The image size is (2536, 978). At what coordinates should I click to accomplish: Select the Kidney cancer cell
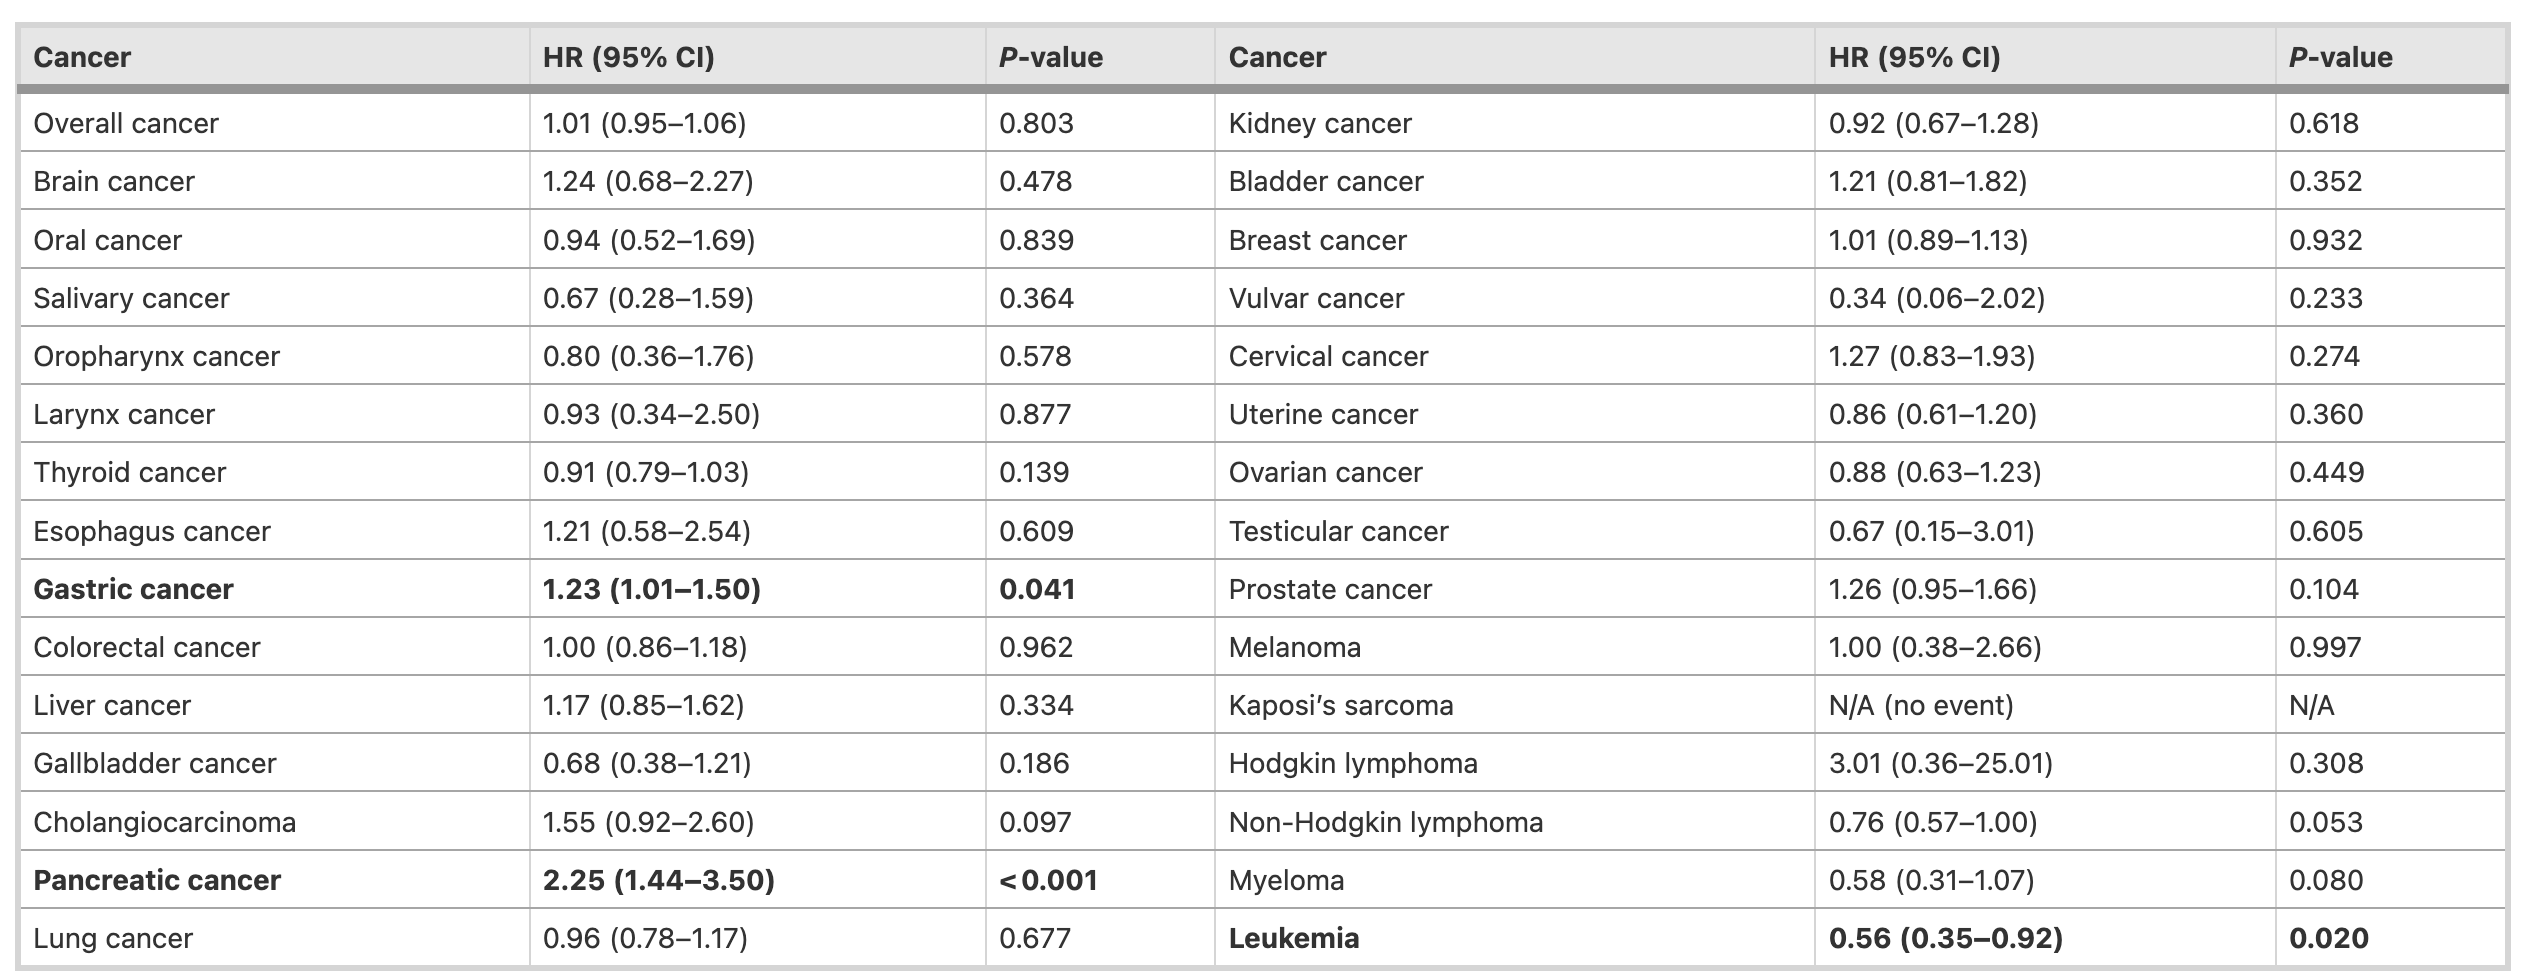1319,123
